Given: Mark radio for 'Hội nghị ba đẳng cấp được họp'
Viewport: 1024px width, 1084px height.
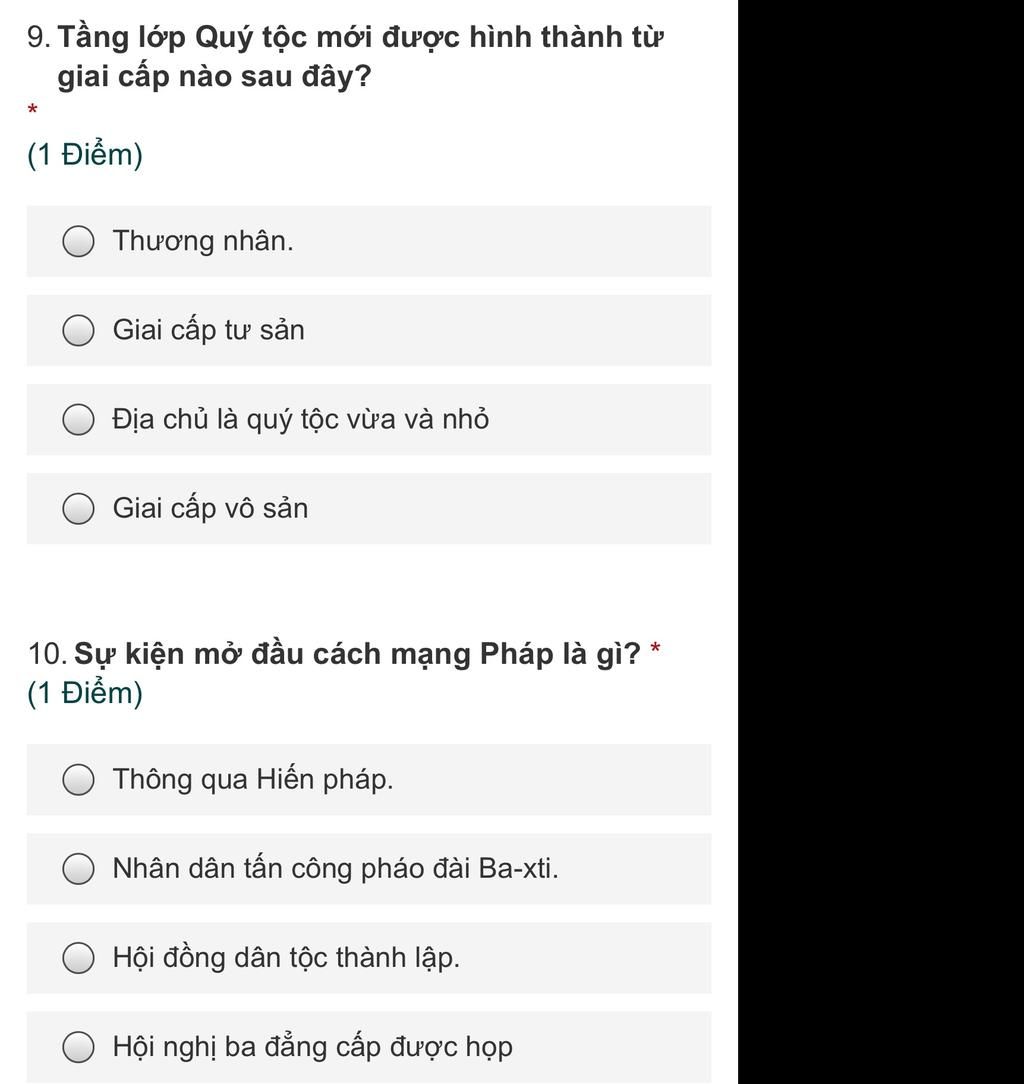Looking at the screenshot, I should click(78, 1047).
